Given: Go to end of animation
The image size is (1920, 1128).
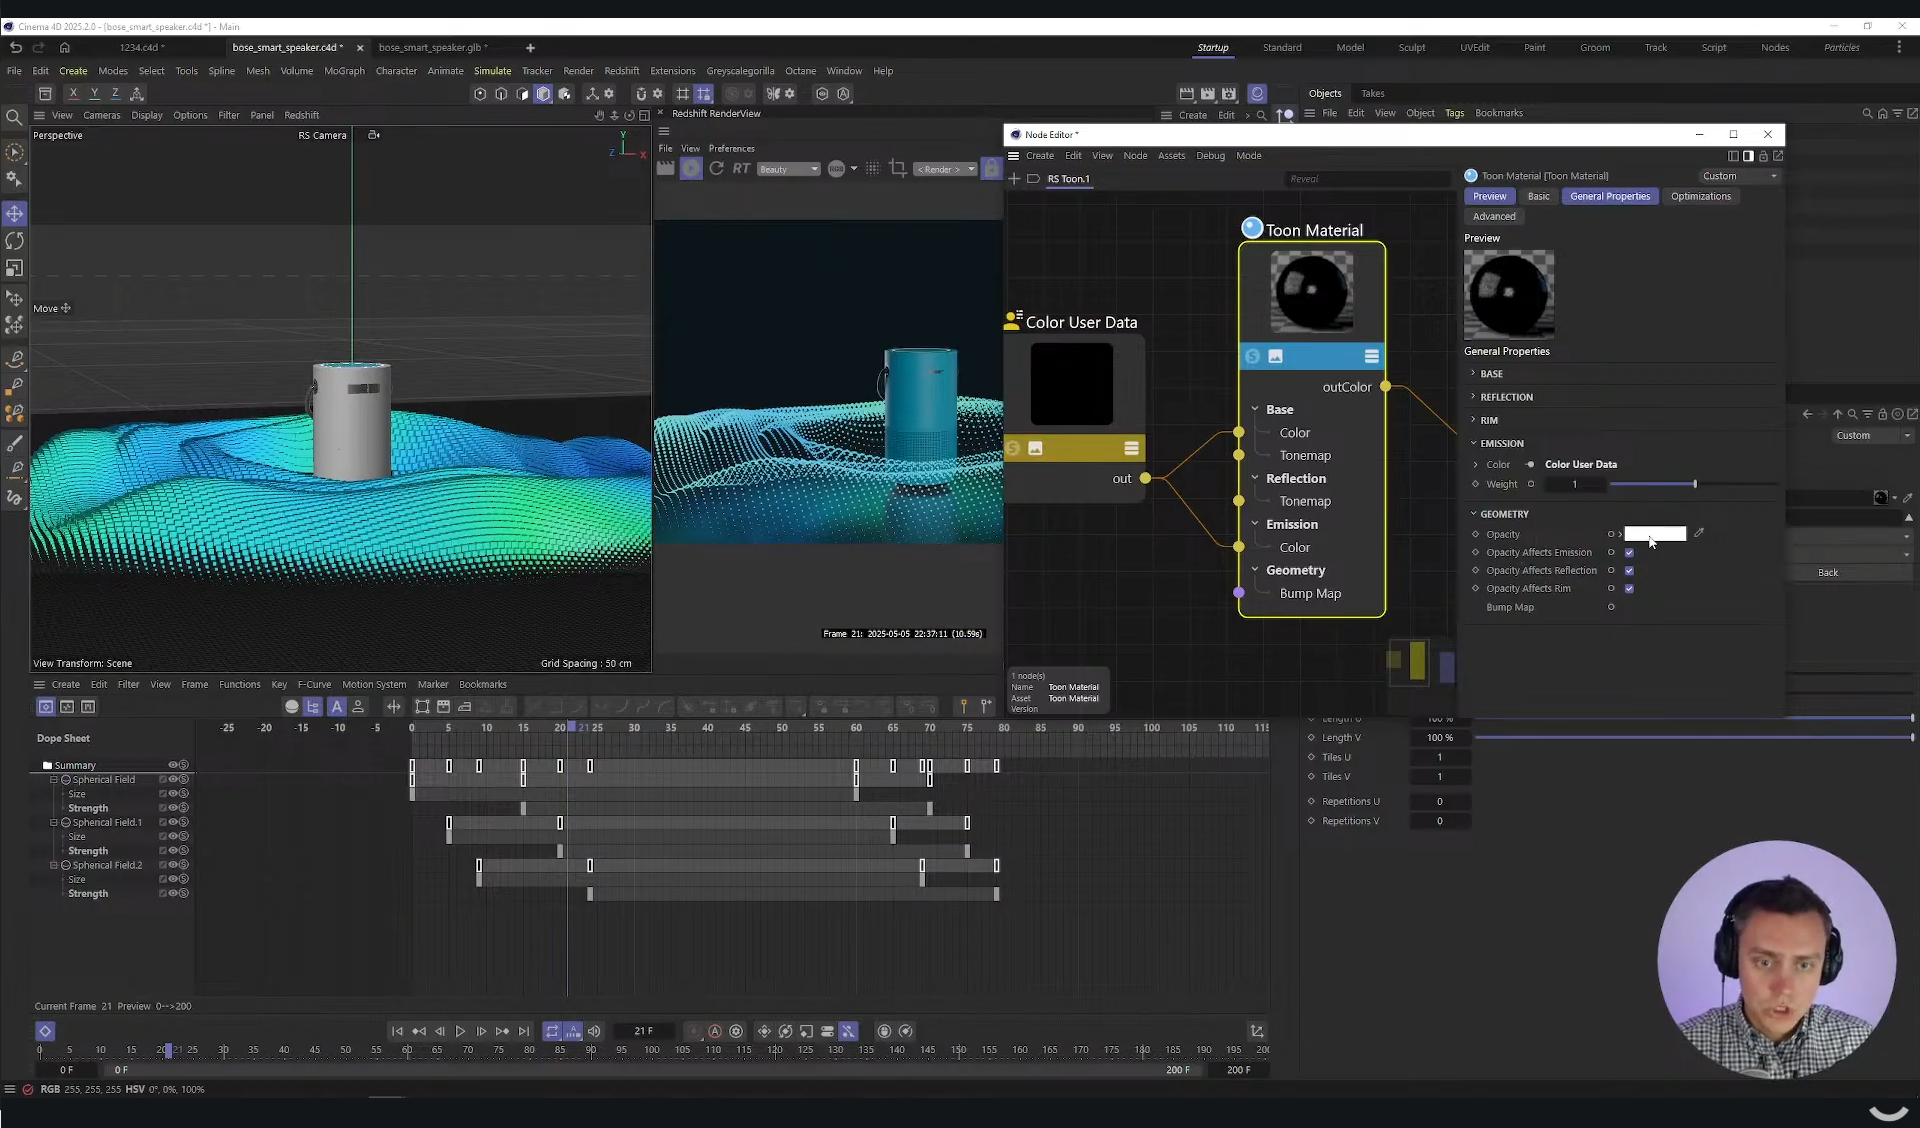Looking at the screenshot, I should pos(524,1031).
